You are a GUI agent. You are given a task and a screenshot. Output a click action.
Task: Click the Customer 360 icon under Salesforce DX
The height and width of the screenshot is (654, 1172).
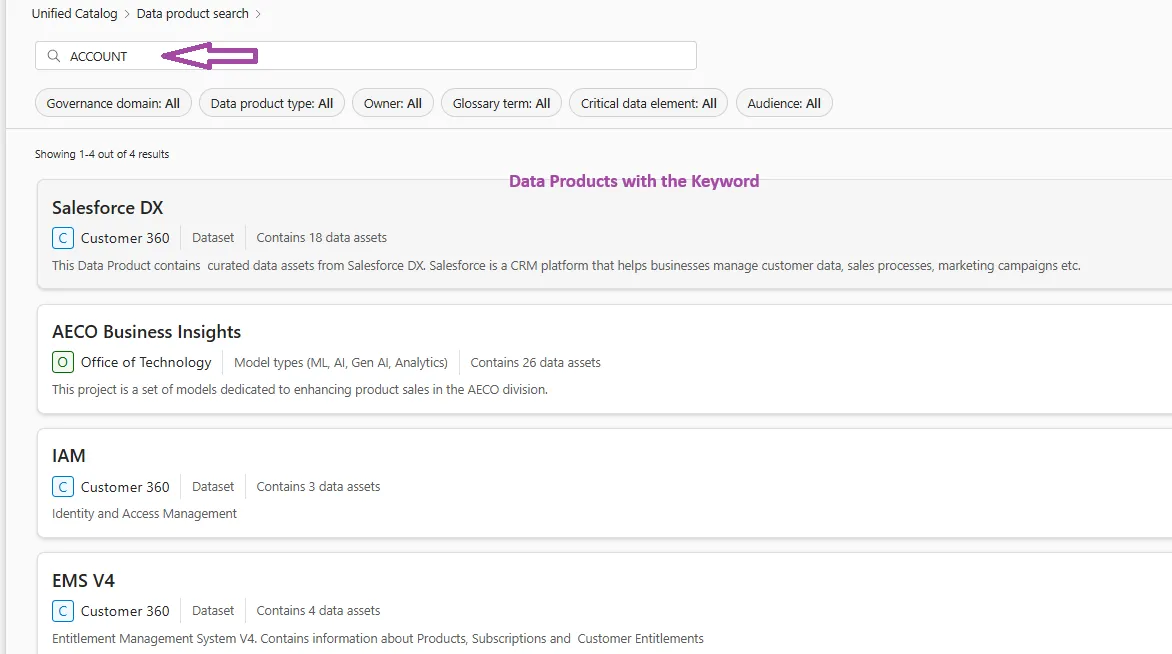[63, 238]
